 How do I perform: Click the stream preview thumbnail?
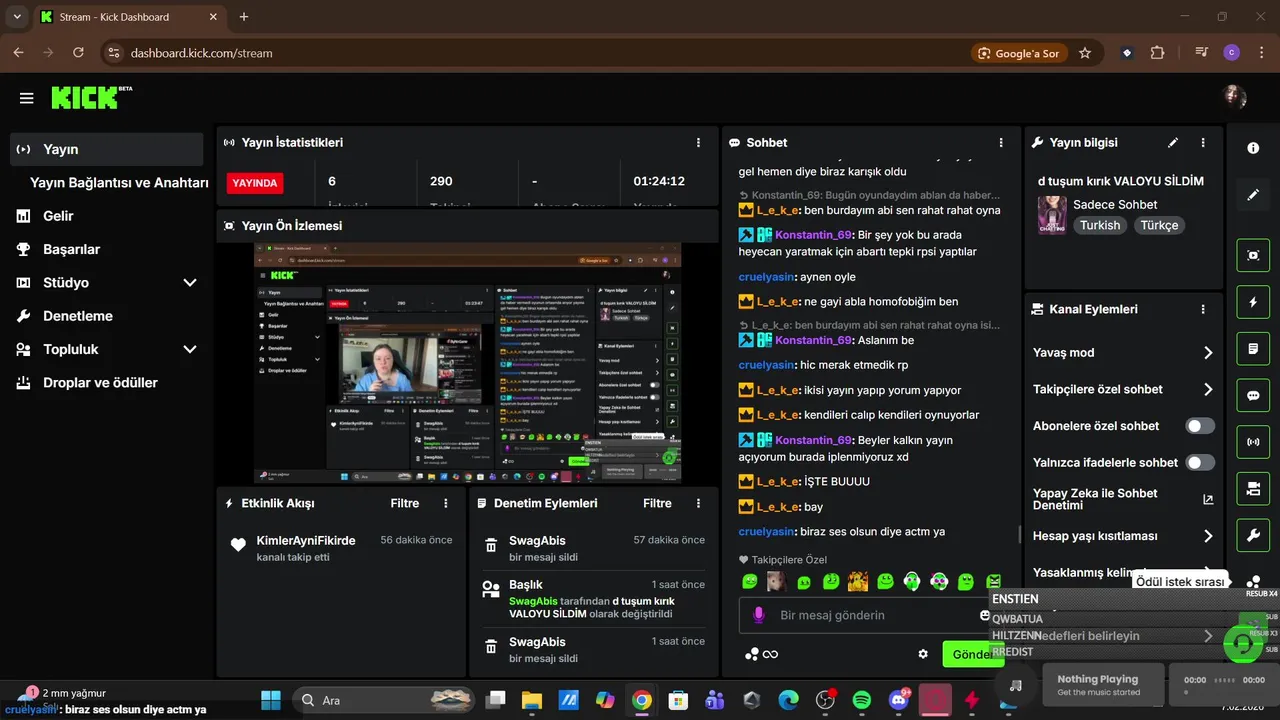[x=467, y=363]
